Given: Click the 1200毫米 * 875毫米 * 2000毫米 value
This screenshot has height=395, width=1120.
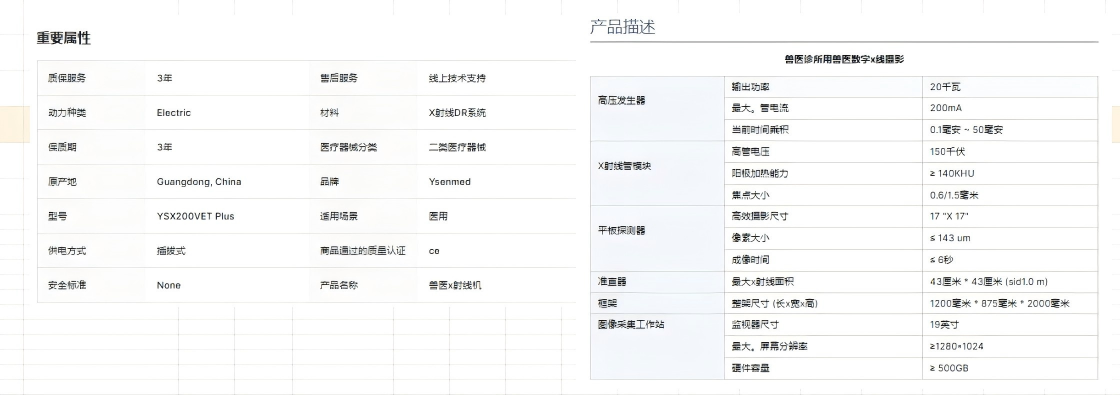Looking at the screenshot, I should 999,304.
